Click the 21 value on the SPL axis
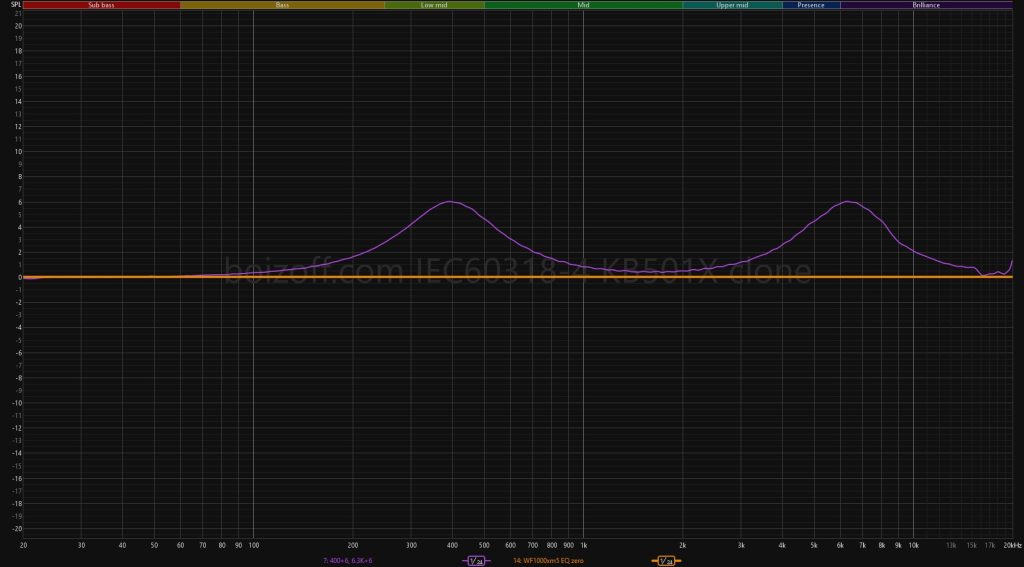This screenshot has height=567, width=1024. [17, 13]
